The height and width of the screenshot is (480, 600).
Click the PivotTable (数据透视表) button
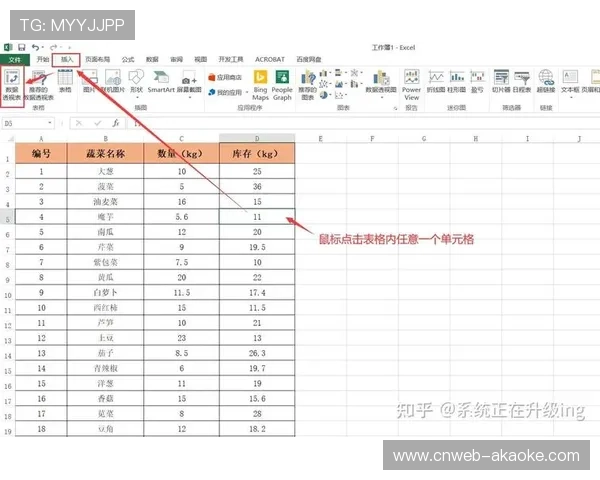pos(12,86)
